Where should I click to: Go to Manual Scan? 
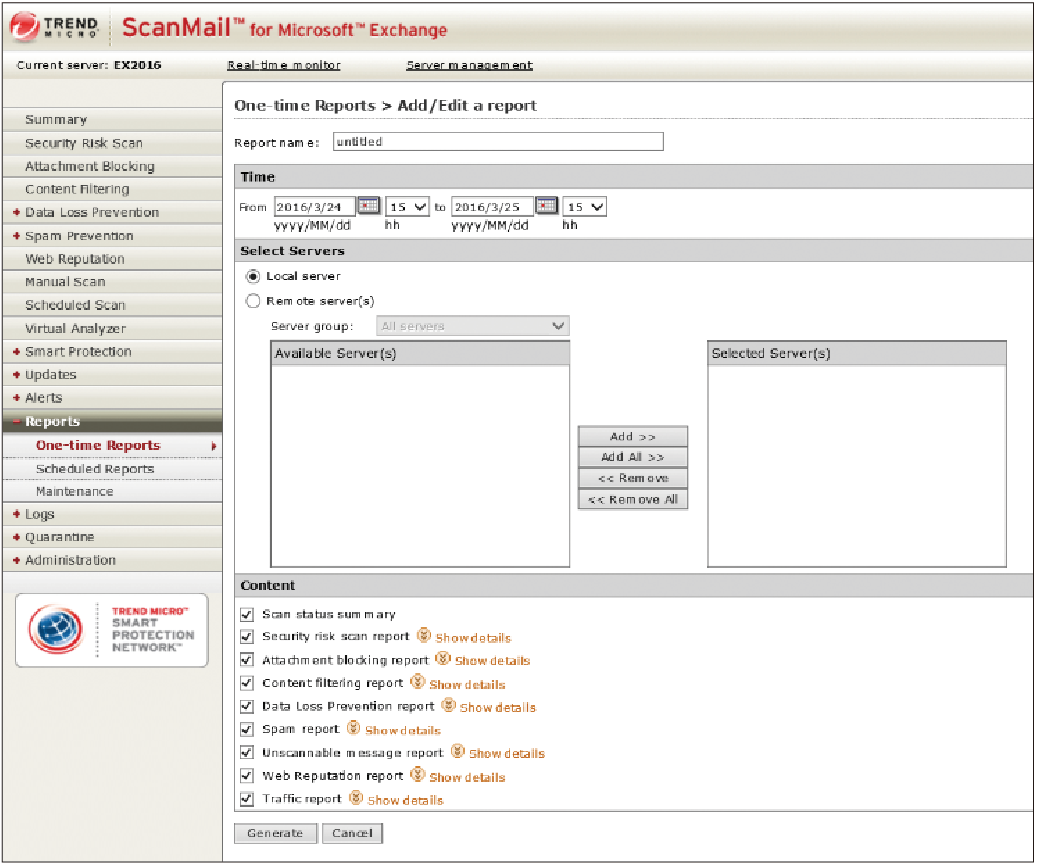pos(65,282)
